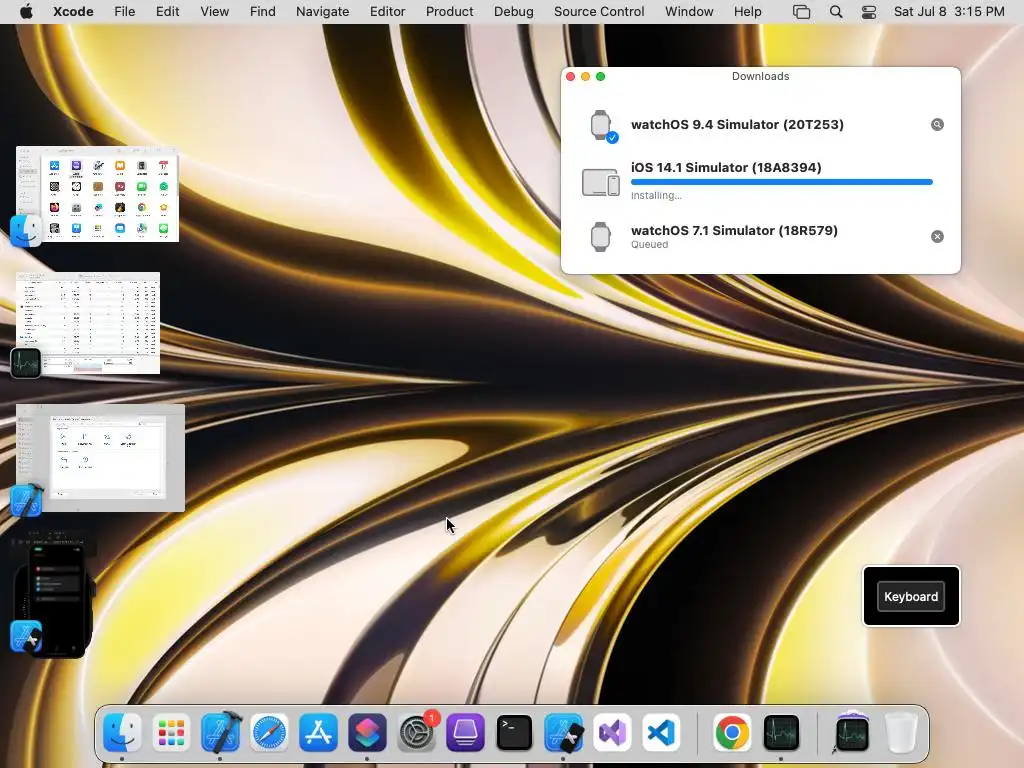Select the watchOS 9.4 Simulator (20T253) row
Screen dimensions: 1024x768
761,125
